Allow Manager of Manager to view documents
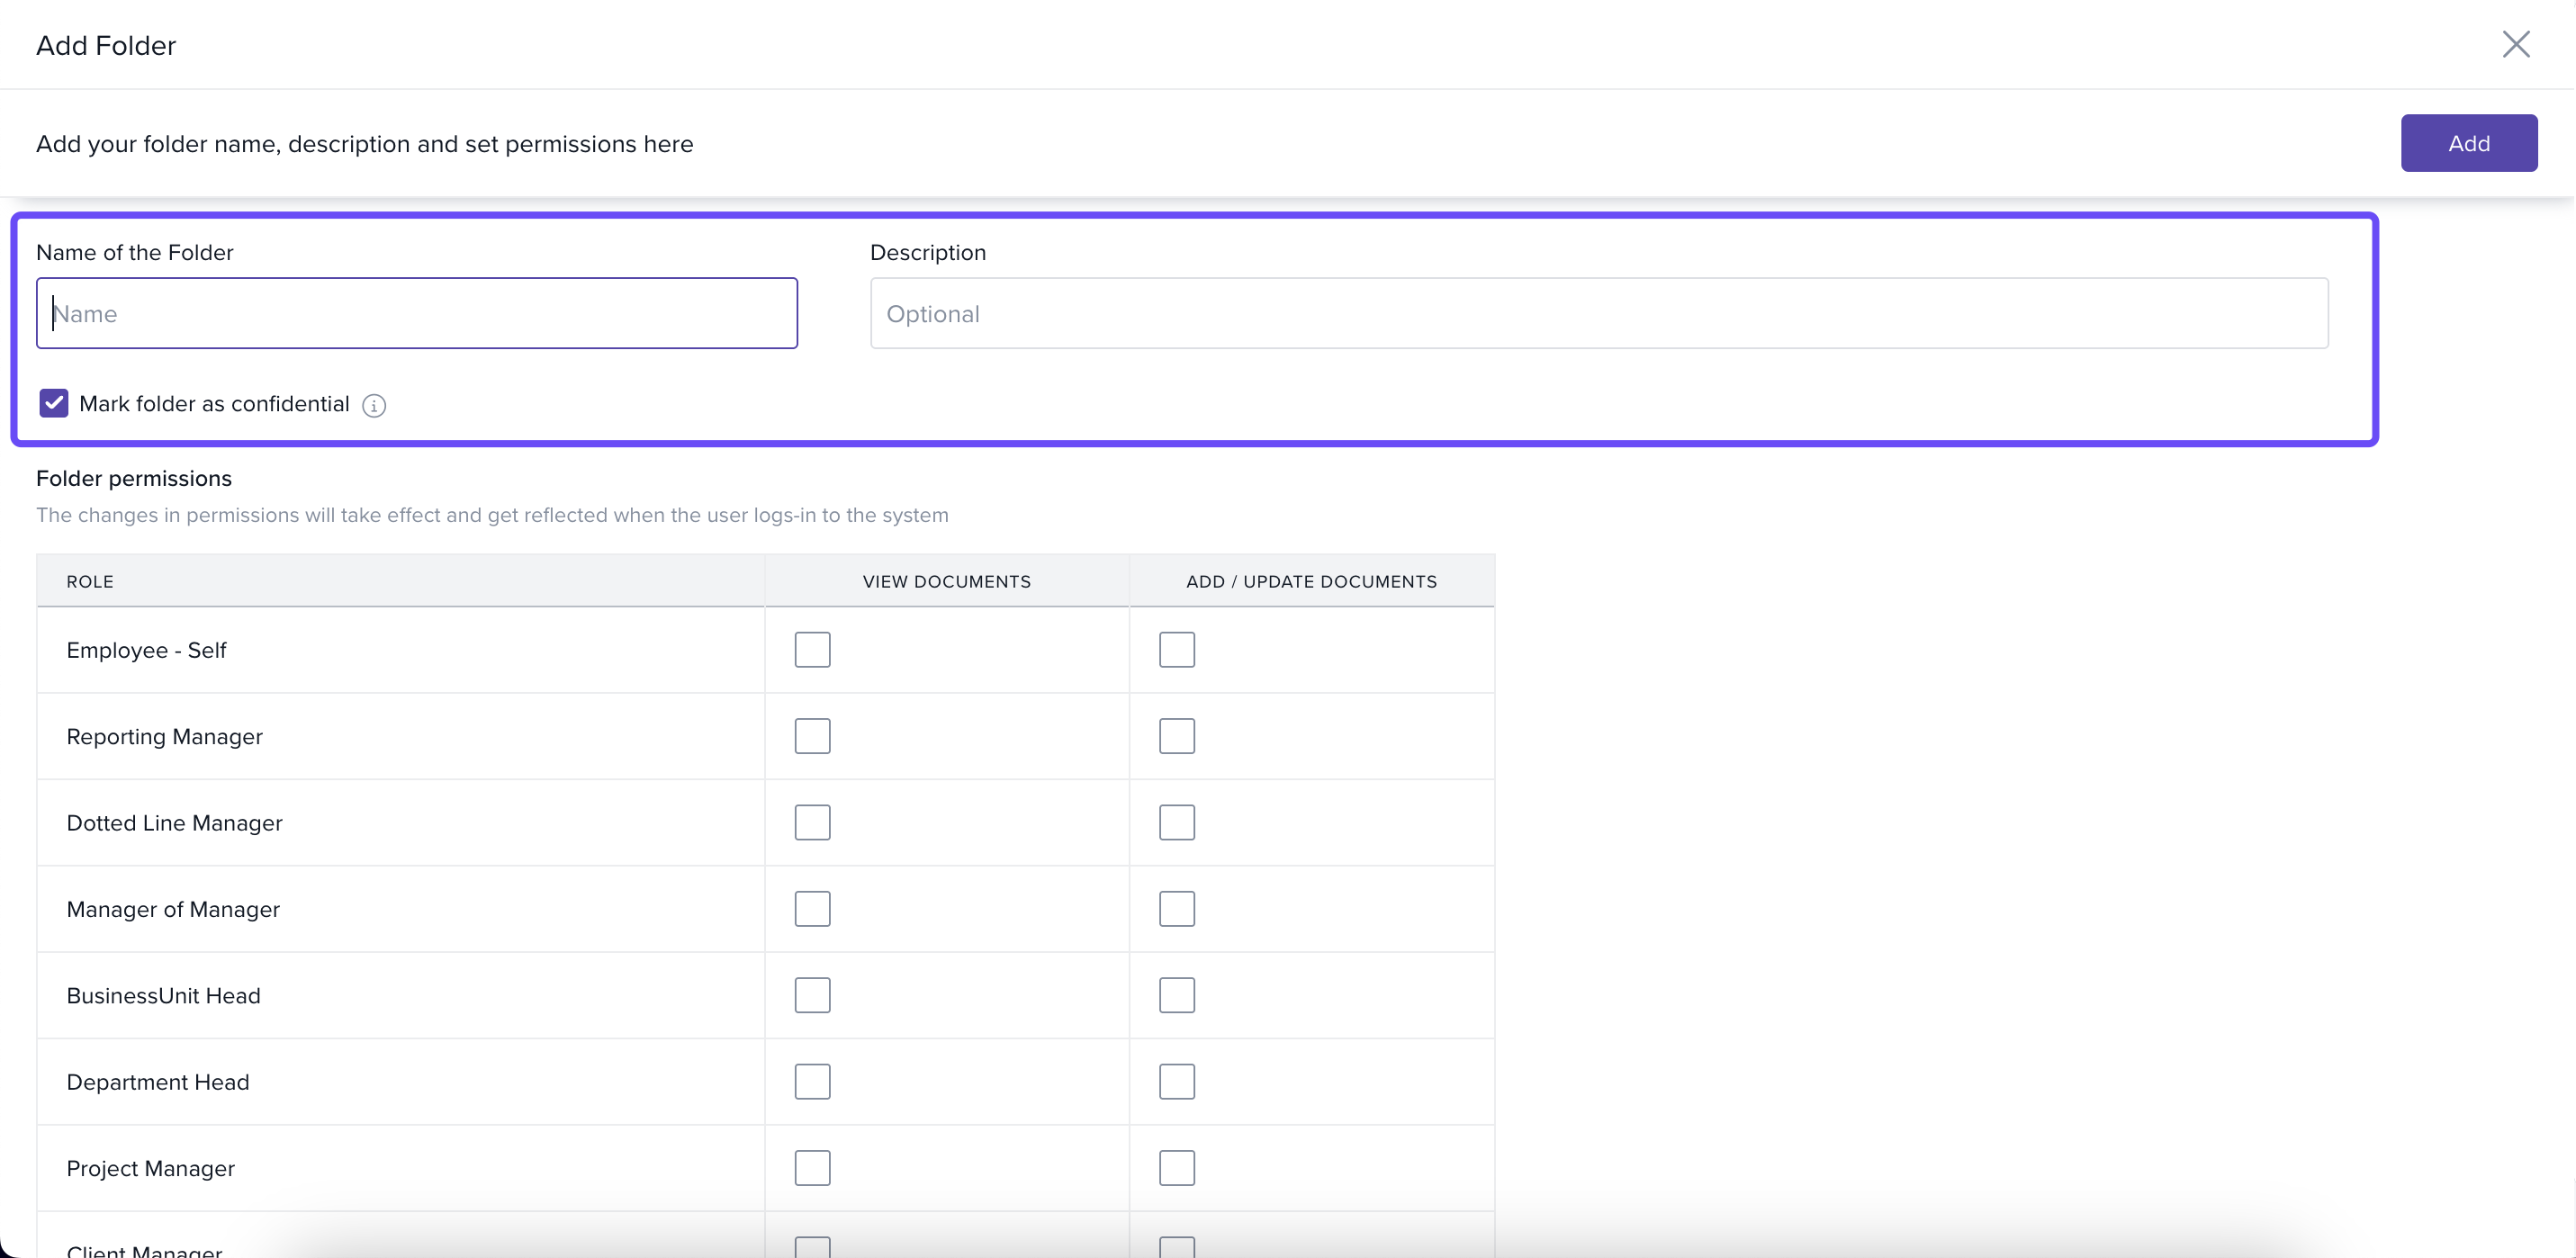The width and height of the screenshot is (2576, 1258). pyautogui.click(x=812, y=909)
